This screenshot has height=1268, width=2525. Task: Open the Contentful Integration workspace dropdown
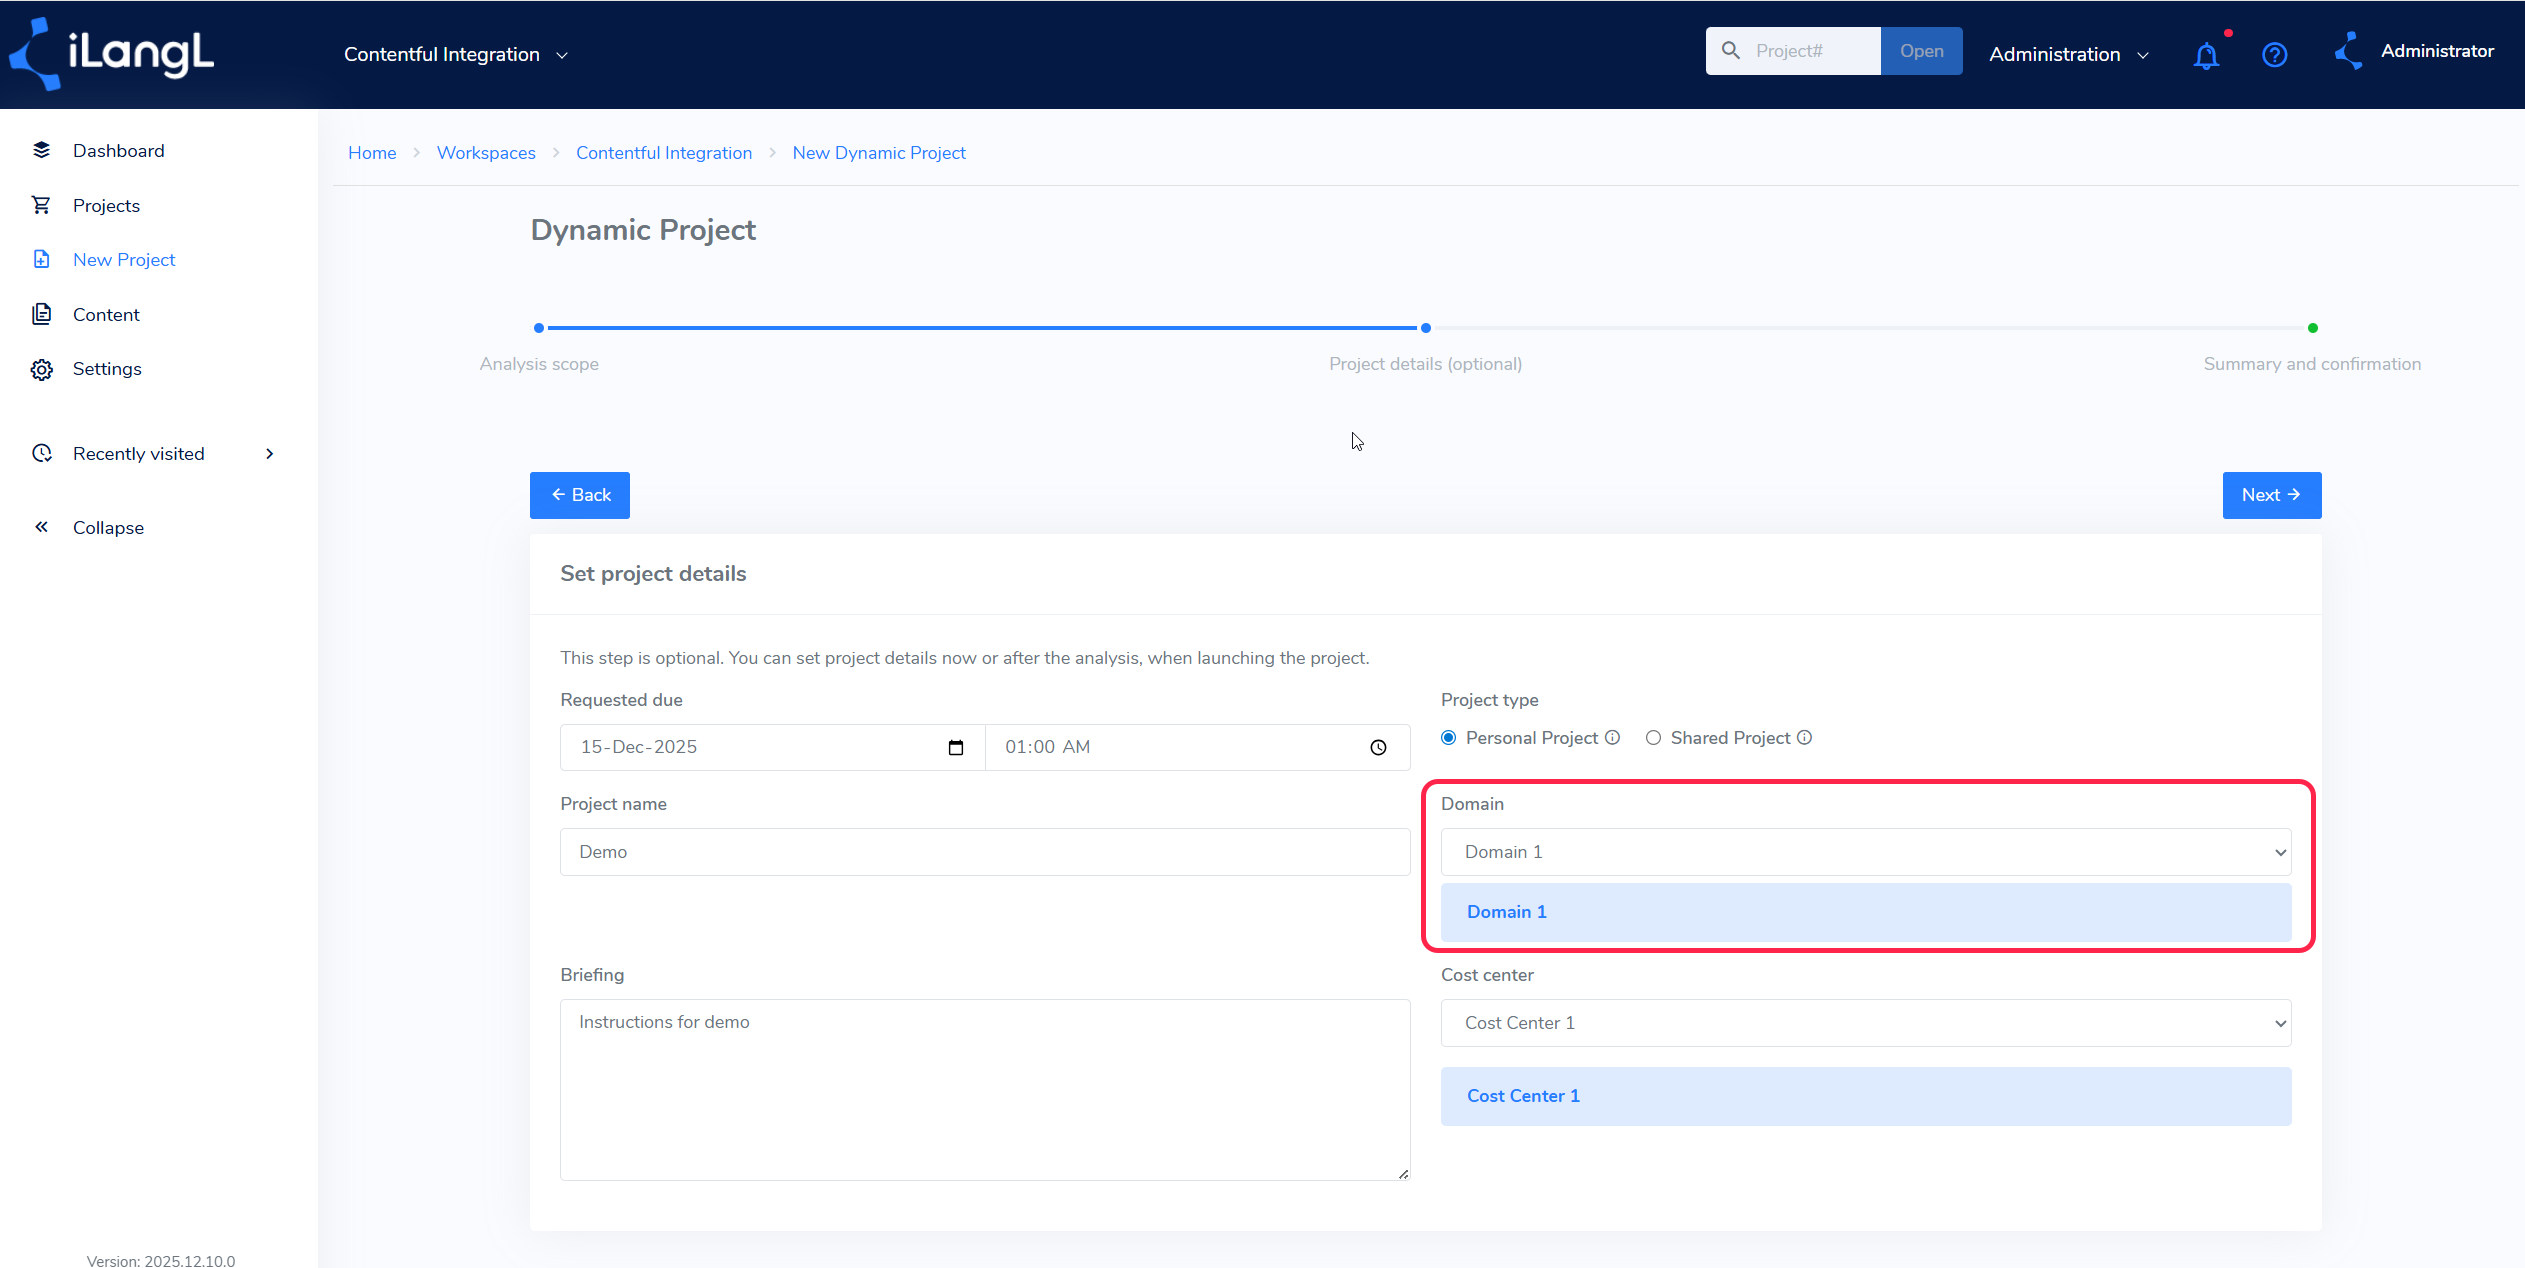456,55
